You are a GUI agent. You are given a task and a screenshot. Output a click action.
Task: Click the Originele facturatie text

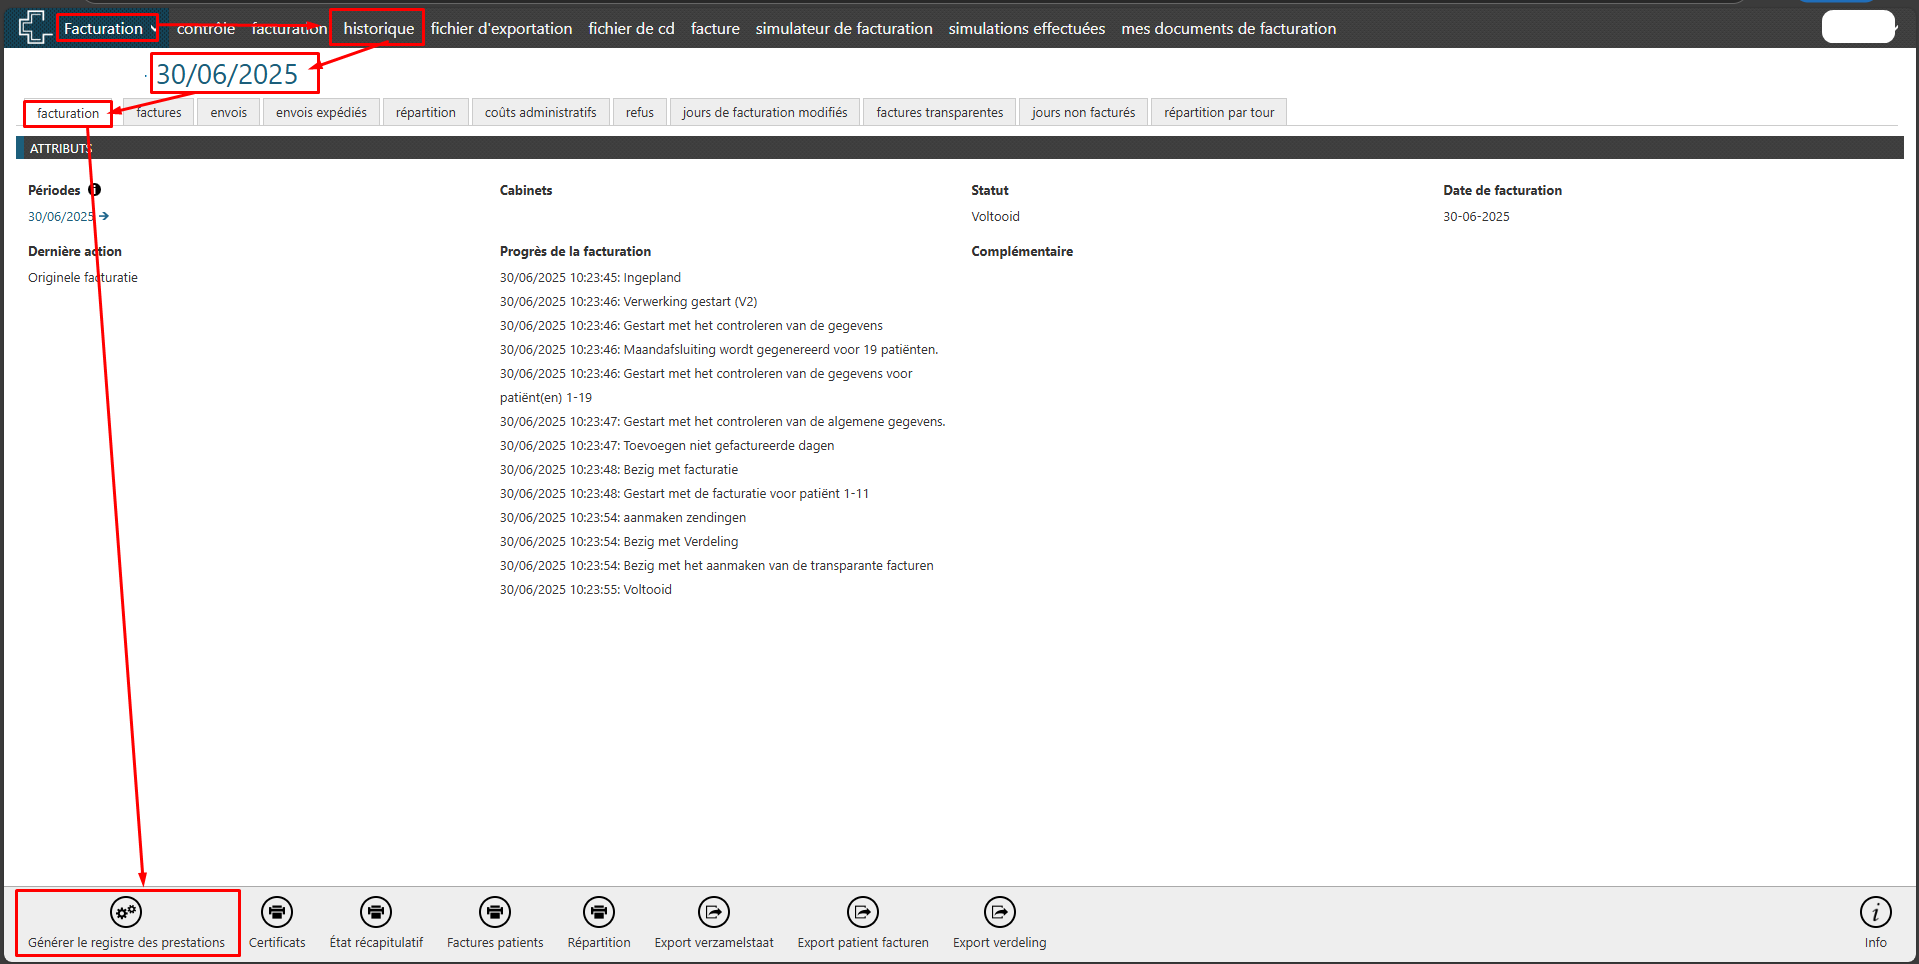[83, 277]
